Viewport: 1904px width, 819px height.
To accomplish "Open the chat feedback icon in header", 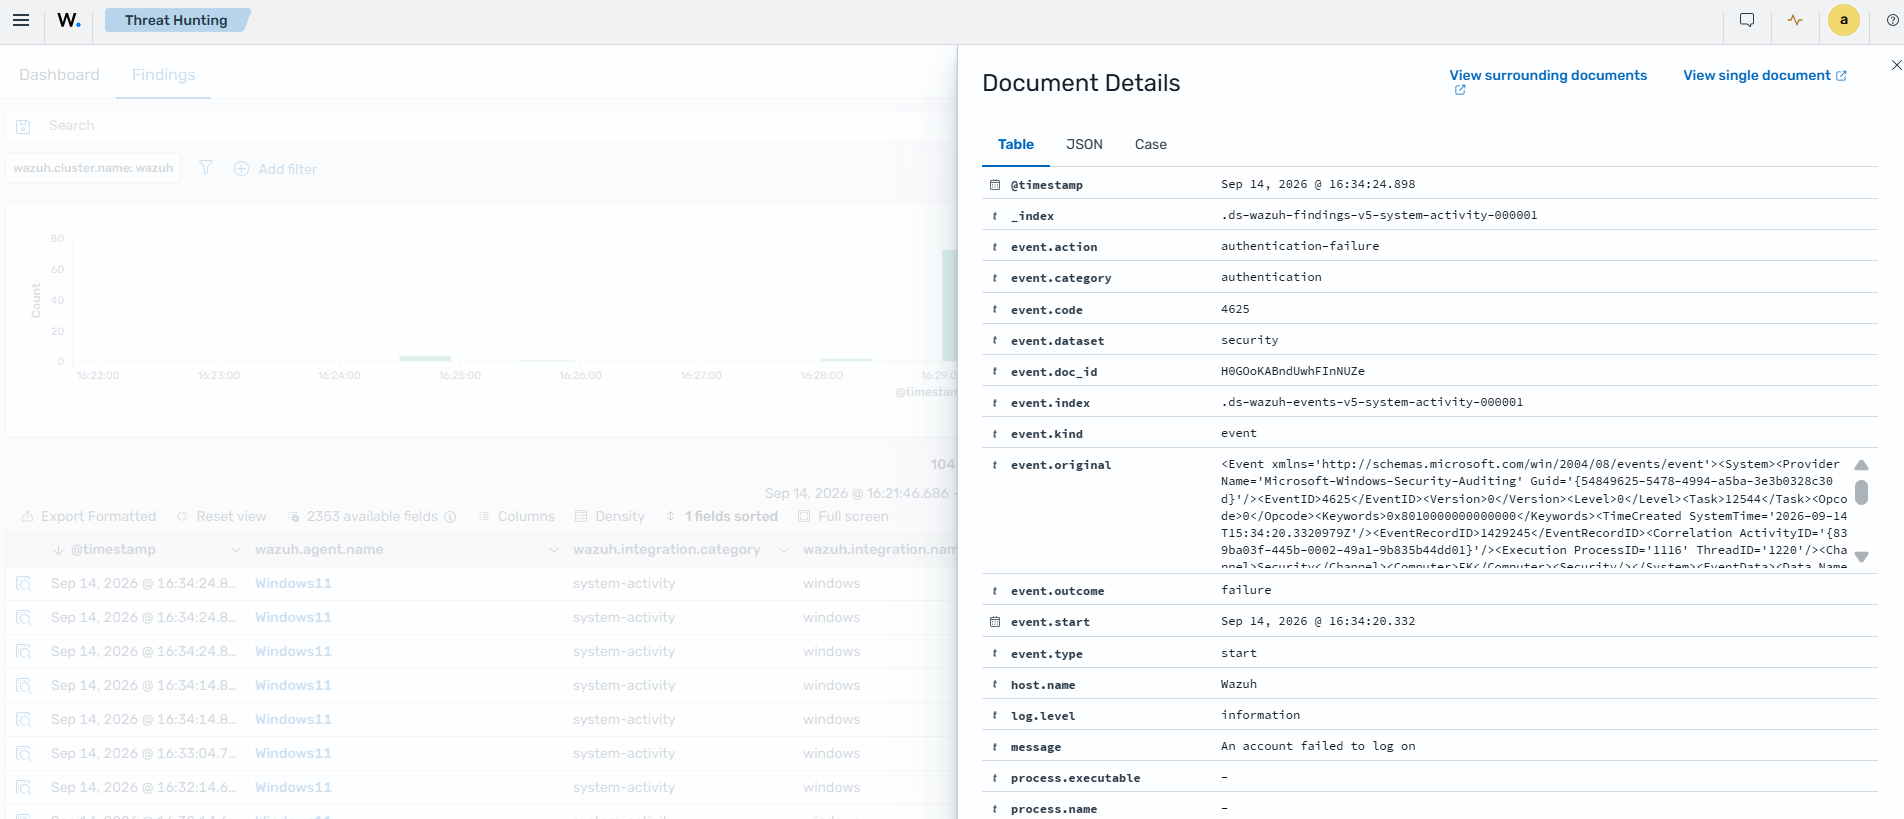I will [1747, 20].
